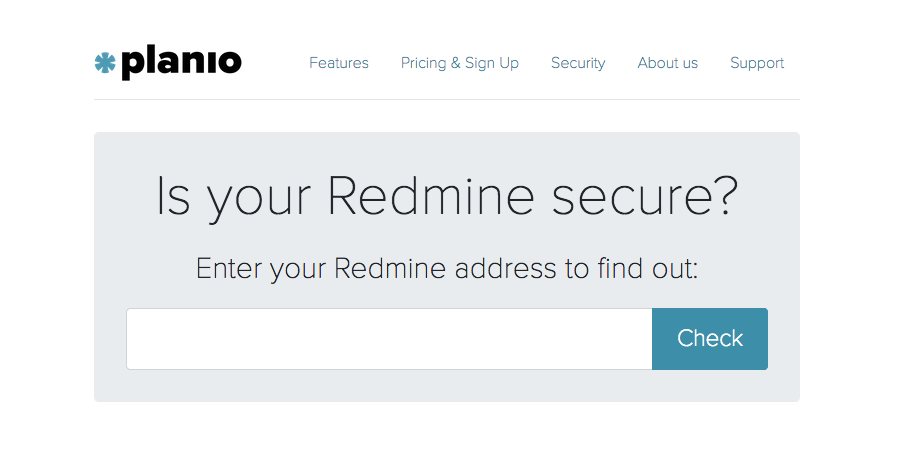
Task: Open the Security navigation link
Action: pyautogui.click(x=578, y=63)
